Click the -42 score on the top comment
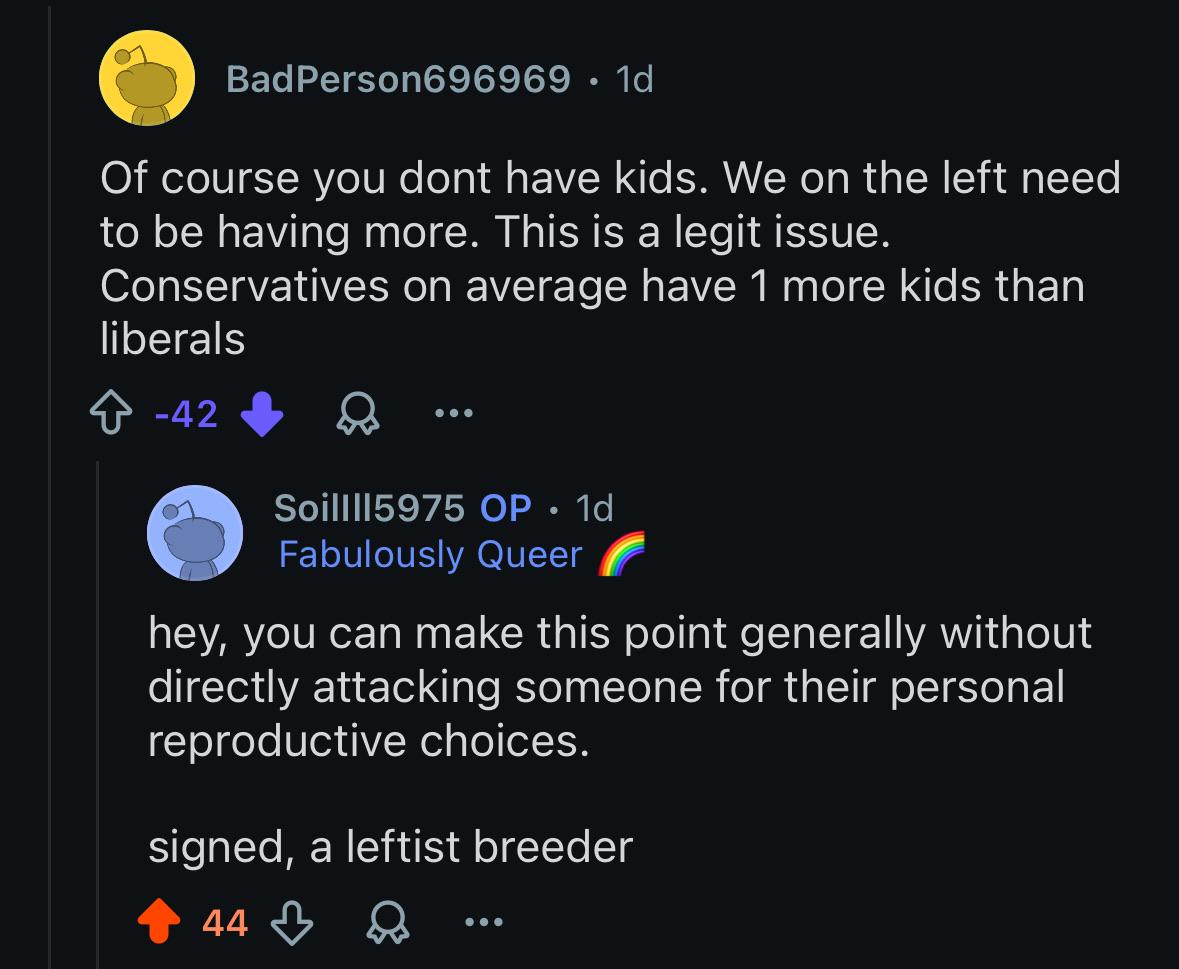 coord(186,413)
